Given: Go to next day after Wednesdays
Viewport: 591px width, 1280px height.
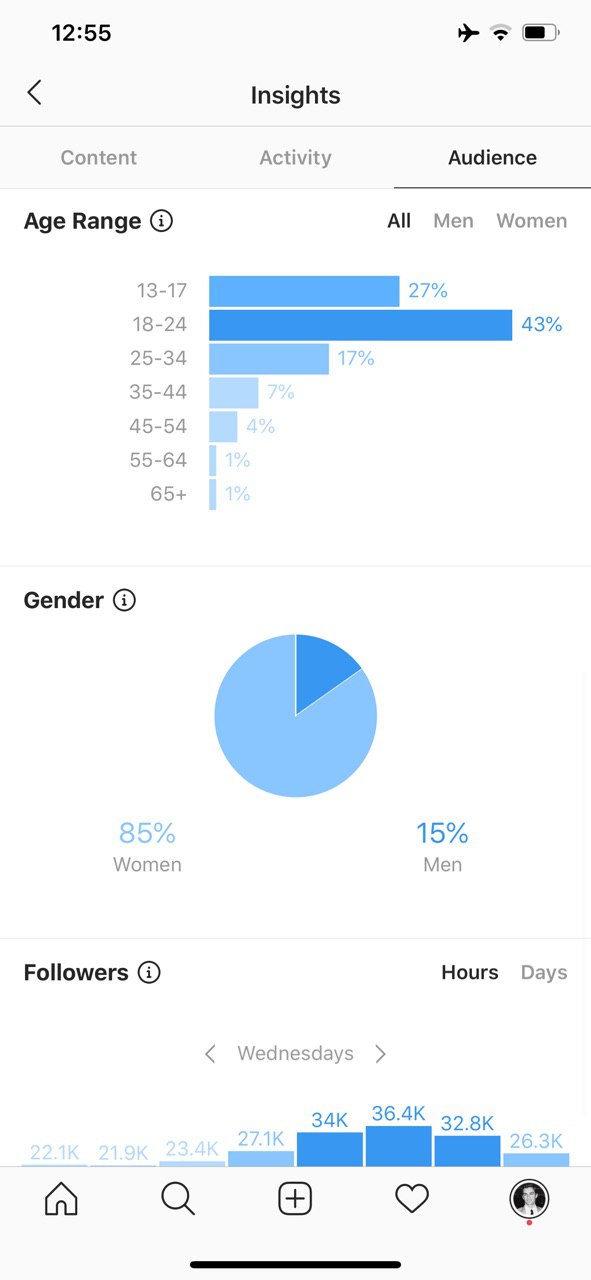Looking at the screenshot, I should click(380, 1053).
